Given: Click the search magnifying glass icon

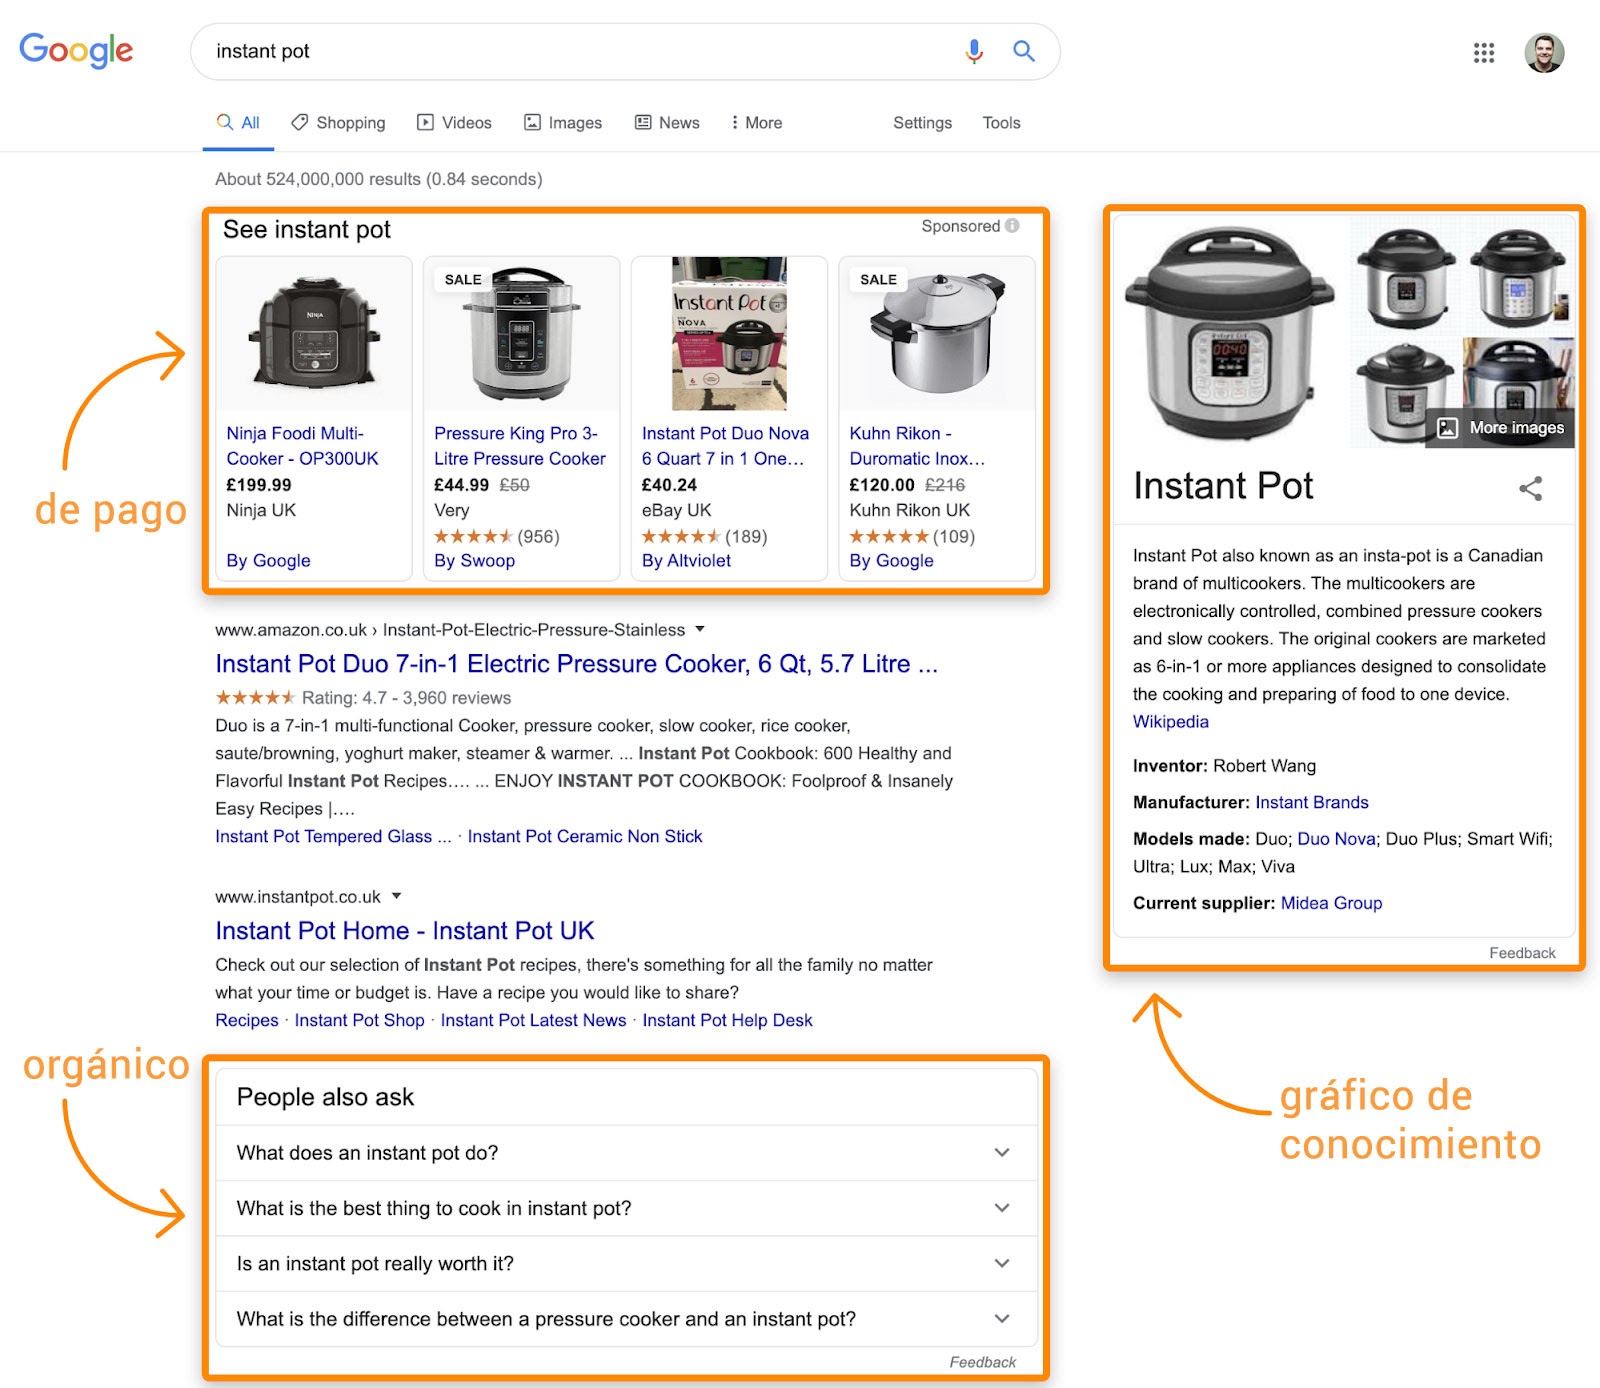Looking at the screenshot, I should tap(1023, 51).
